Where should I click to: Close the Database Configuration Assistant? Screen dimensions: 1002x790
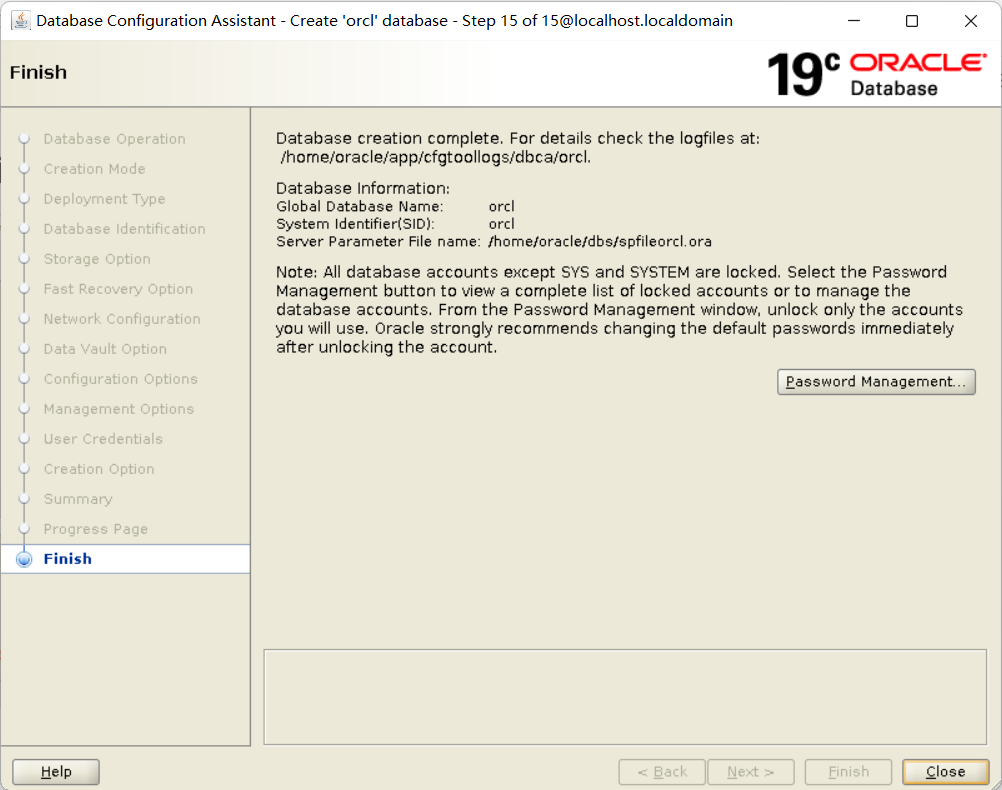945,771
